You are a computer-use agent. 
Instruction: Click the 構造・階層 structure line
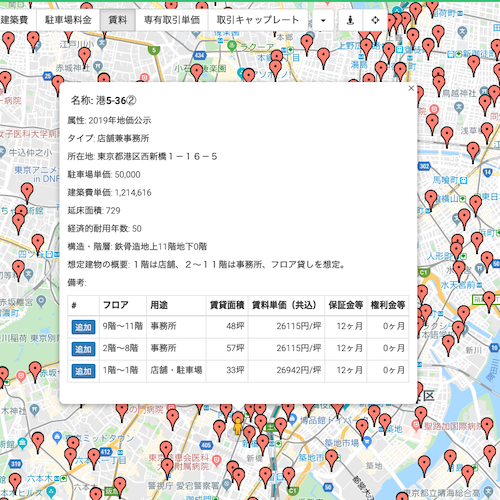click(x=137, y=246)
